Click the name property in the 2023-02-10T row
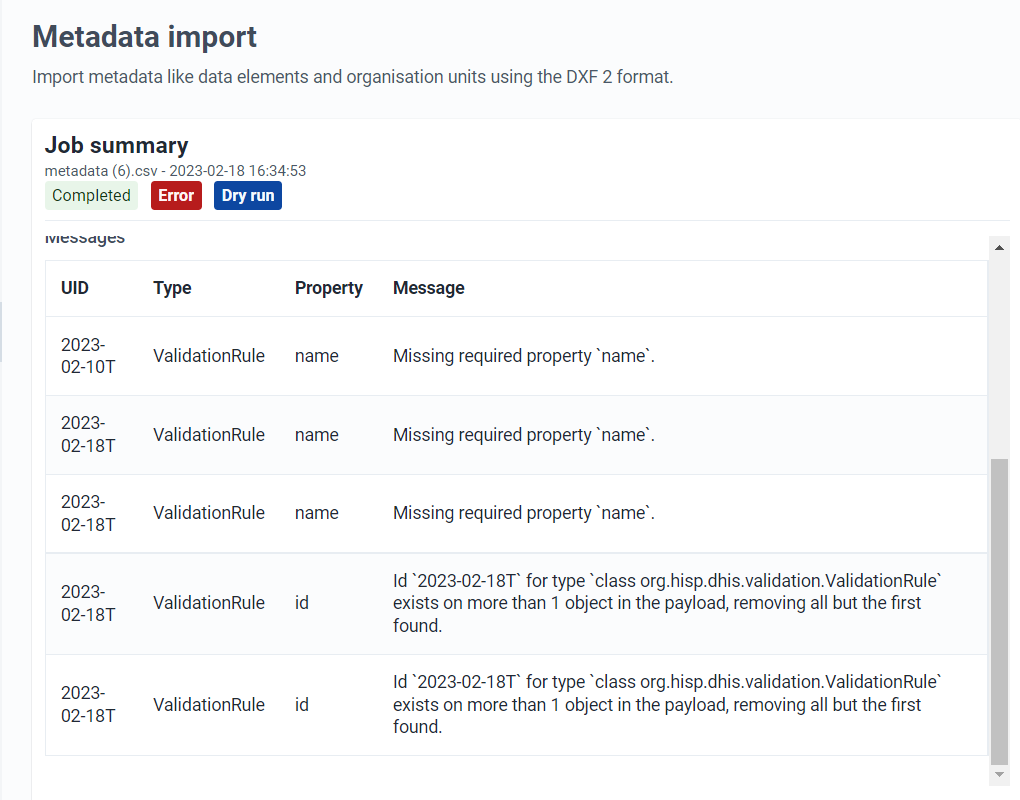This screenshot has height=800, width=1020. [x=317, y=356]
